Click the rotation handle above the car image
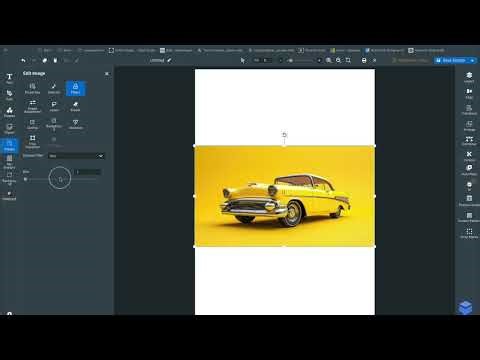The width and height of the screenshot is (480, 360). 284,135
